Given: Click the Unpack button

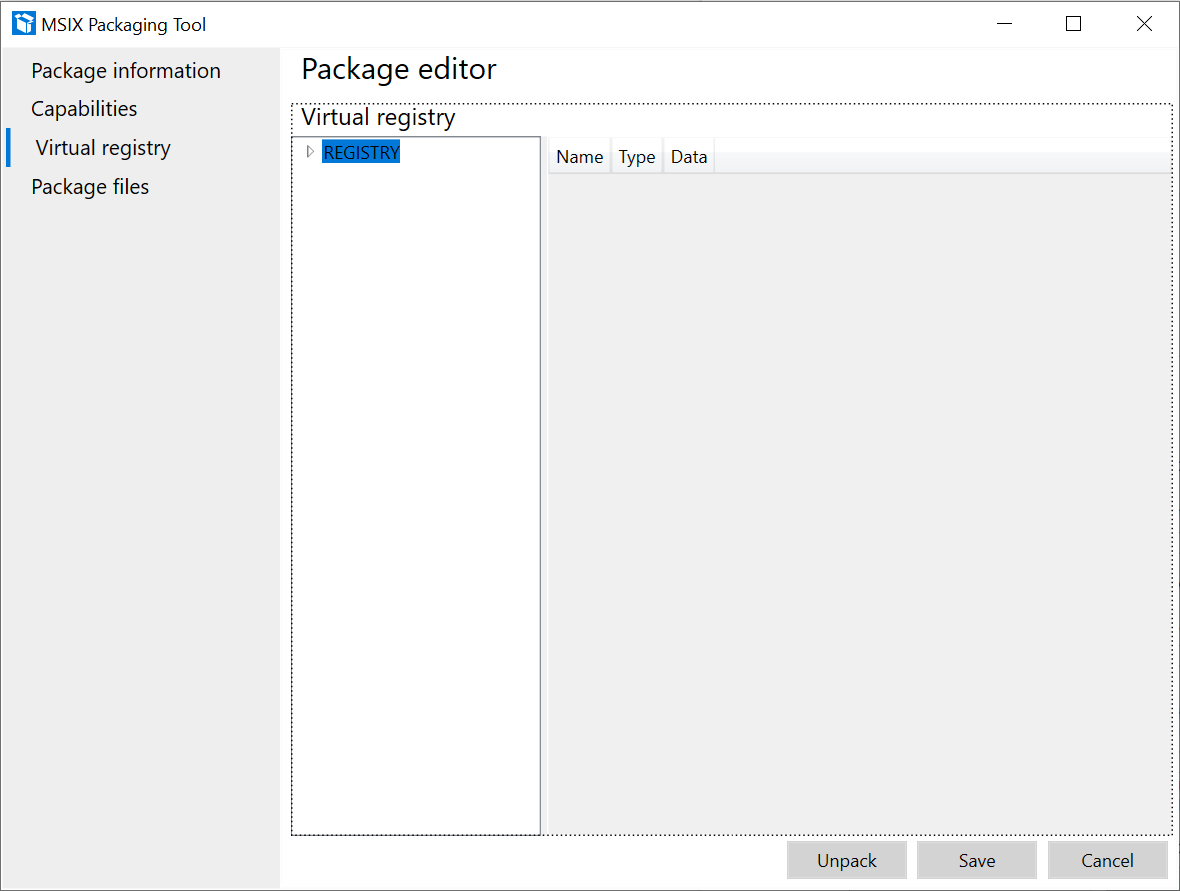Looking at the screenshot, I should (847, 860).
